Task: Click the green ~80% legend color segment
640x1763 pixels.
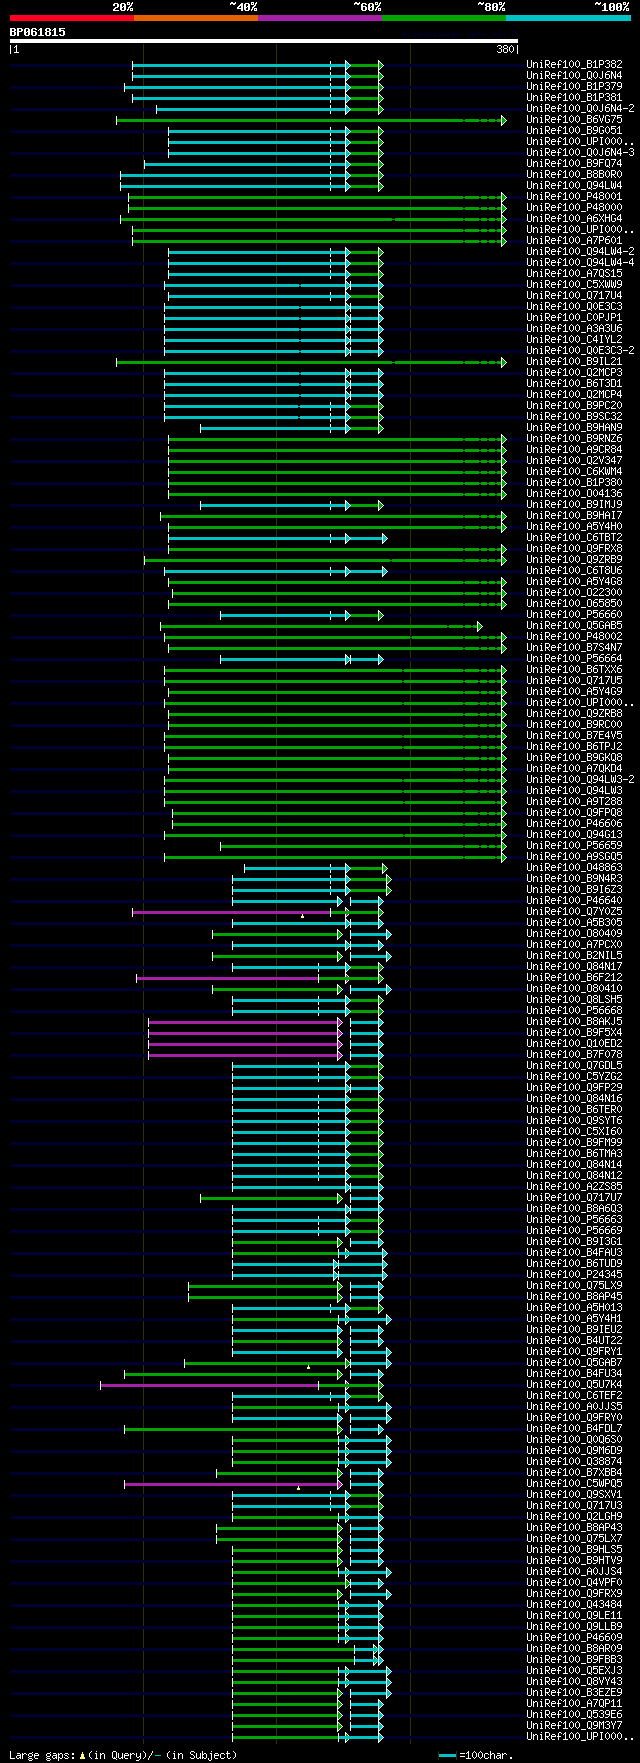Action: click(x=444, y=18)
